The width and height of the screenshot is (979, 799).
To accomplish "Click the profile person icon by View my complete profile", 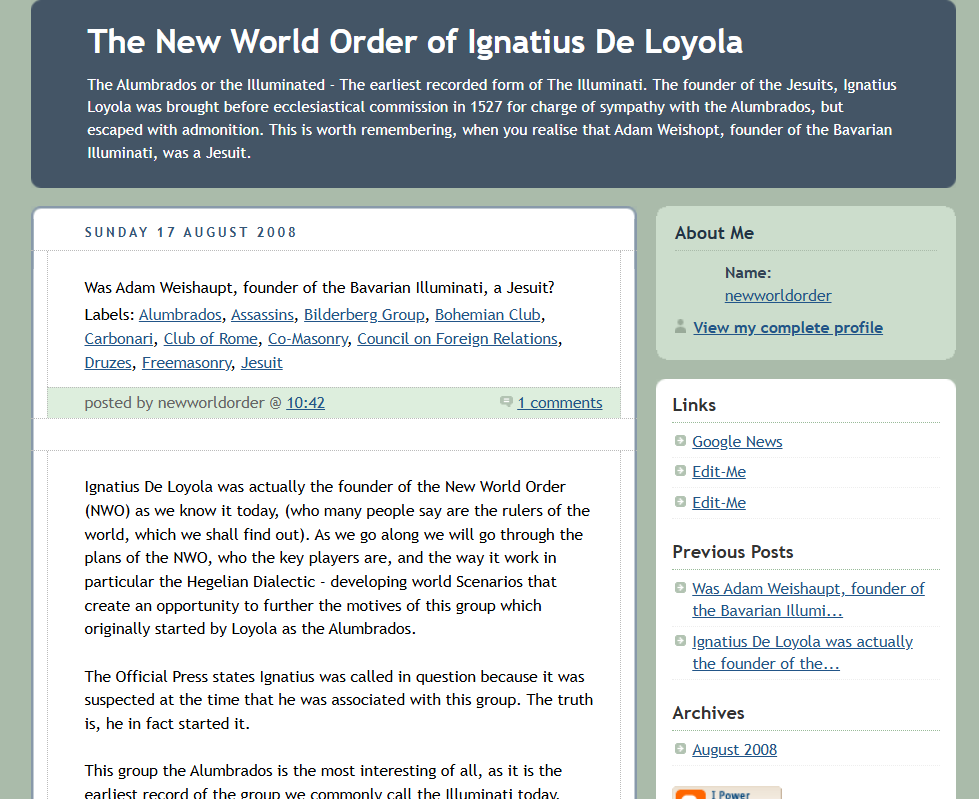I will 681,326.
